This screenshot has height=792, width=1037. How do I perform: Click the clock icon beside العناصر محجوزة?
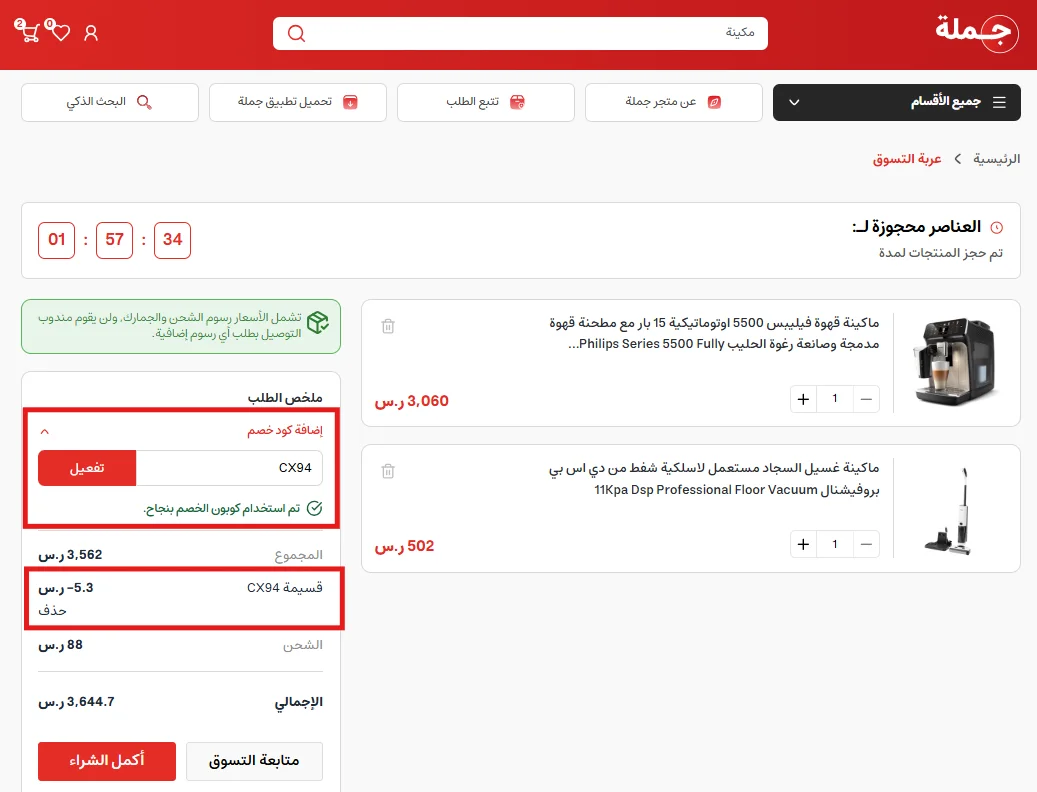point(996,227)
